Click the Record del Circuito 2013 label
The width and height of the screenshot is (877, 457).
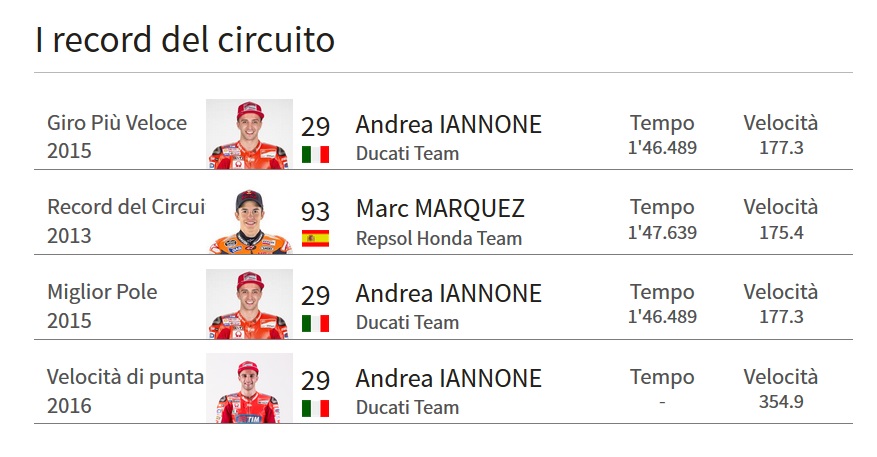[x=126, y=221]
